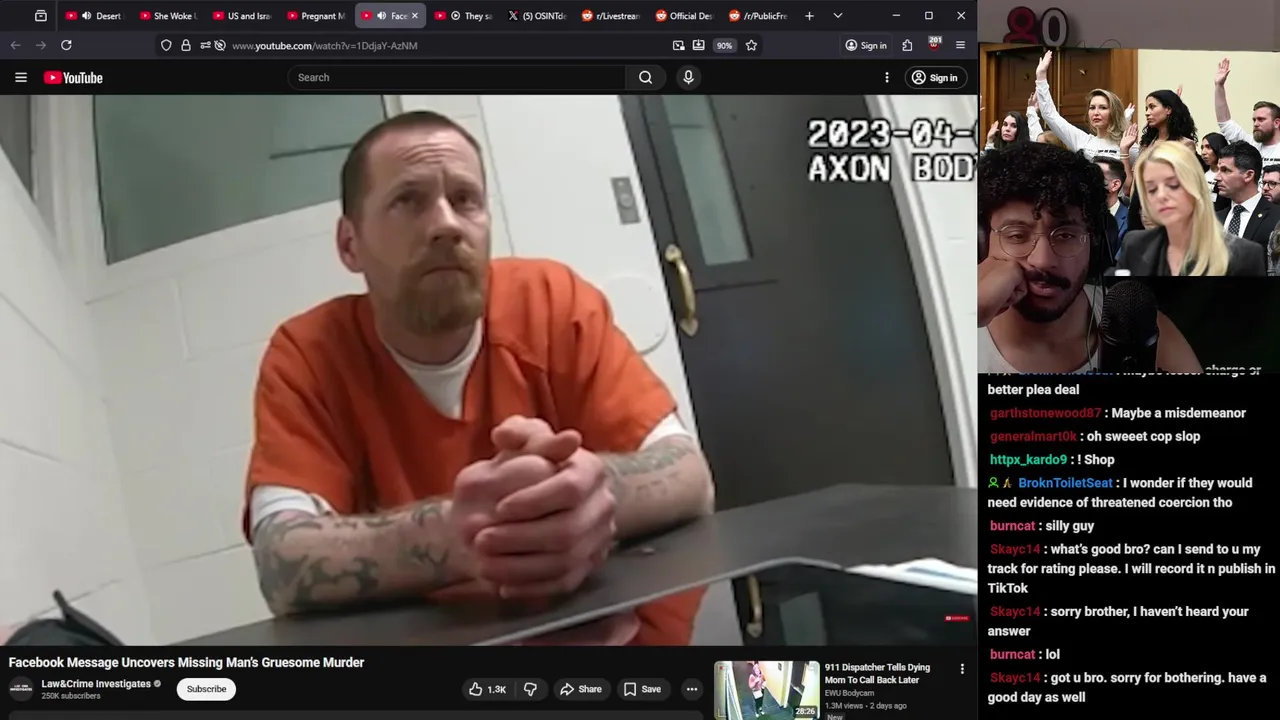The image size is (1280, 720).
Task: Open the 90% zoom level indicator
Action: (x=724, y=45)
